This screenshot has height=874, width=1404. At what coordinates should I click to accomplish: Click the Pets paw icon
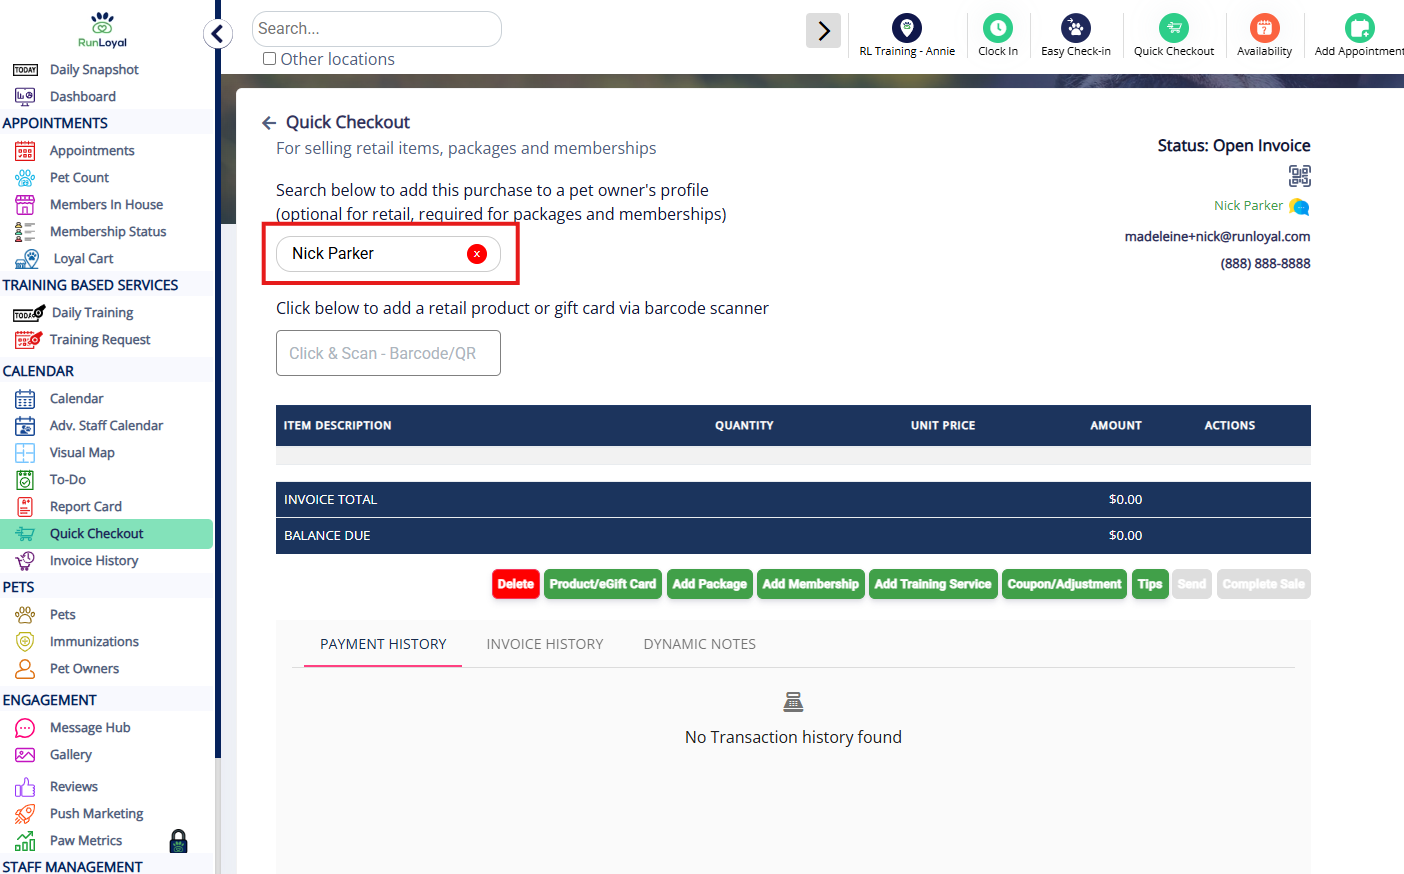[25, 615]
